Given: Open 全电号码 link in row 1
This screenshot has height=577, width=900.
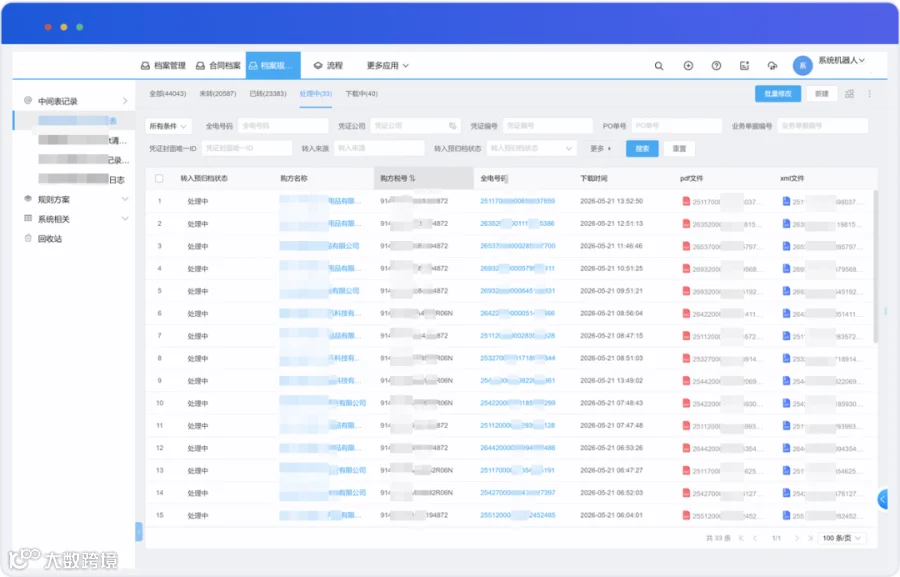Looking at the screenshot, I should coord(517,201).
